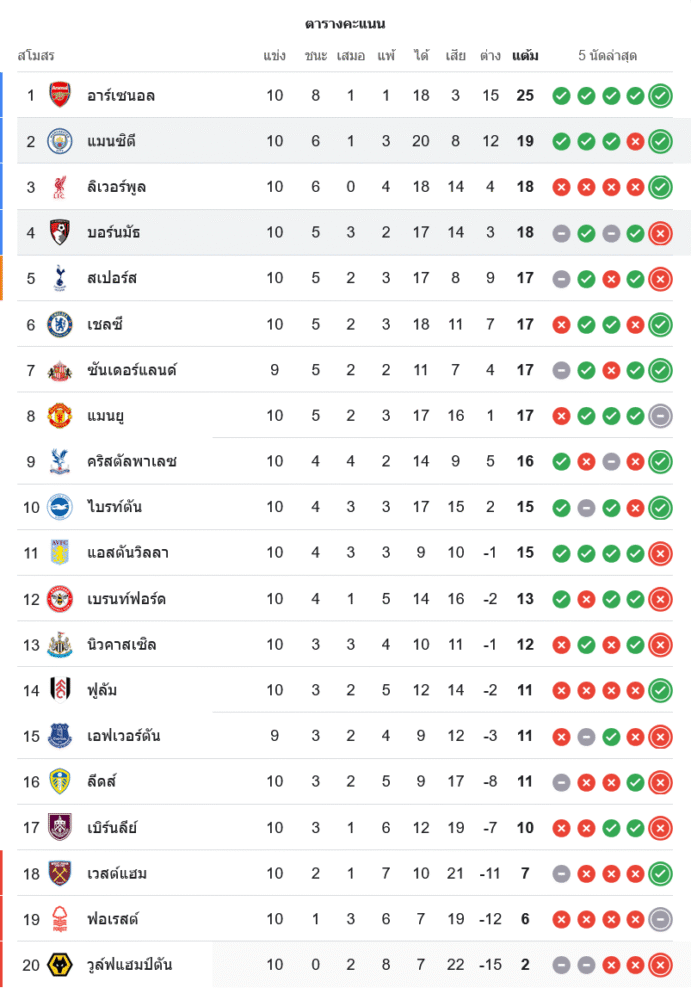Viewport: 691px width, 1000px height.
Task: Click Bournemouth's latest loss result icon
Action: tap(660, 233)
